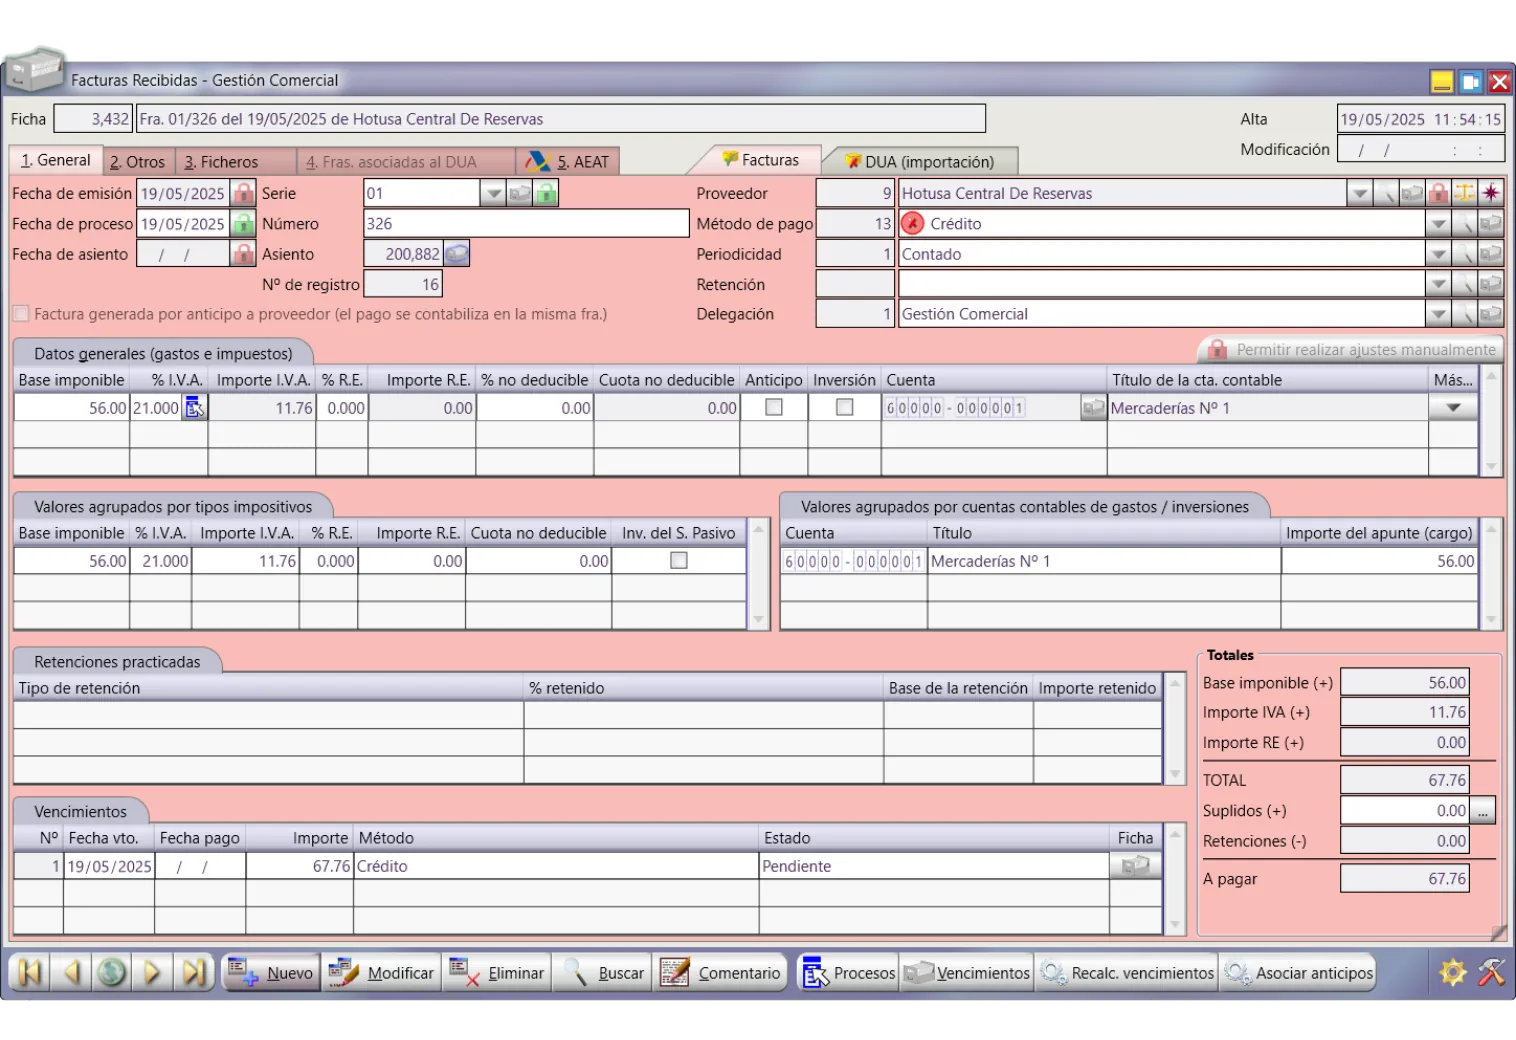Open the Asiento record icon next to 200,882
1516x1040 pixels.
click(x=457, y=254)
